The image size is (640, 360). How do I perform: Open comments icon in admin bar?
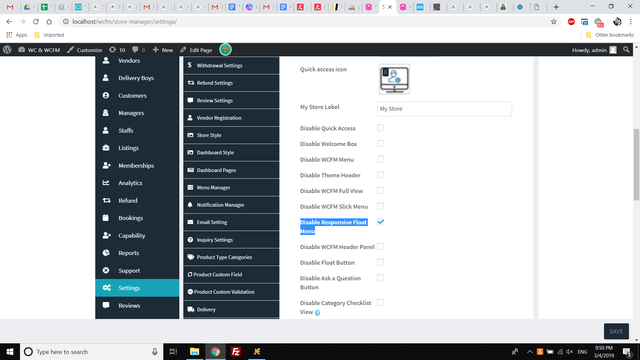(138, 50)
